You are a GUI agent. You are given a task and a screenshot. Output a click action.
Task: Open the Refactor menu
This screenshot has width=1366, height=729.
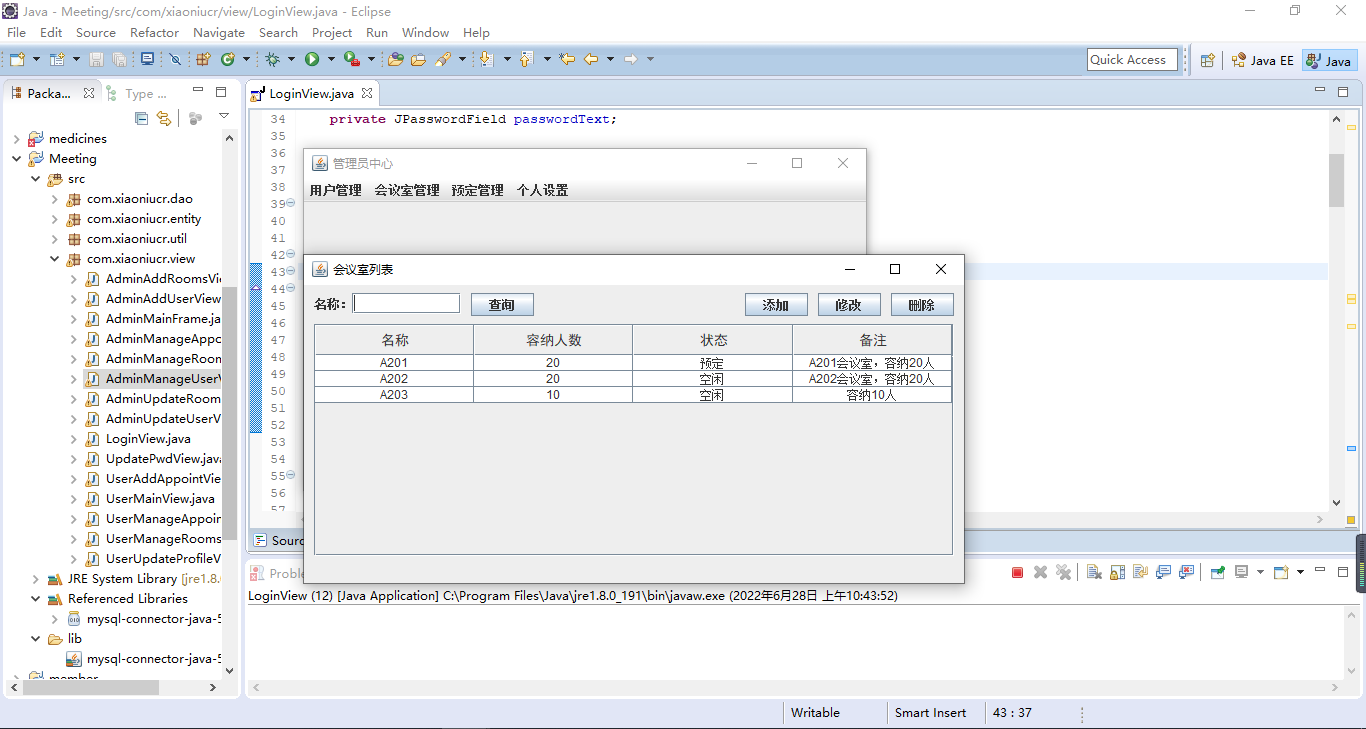pos(154,32)
